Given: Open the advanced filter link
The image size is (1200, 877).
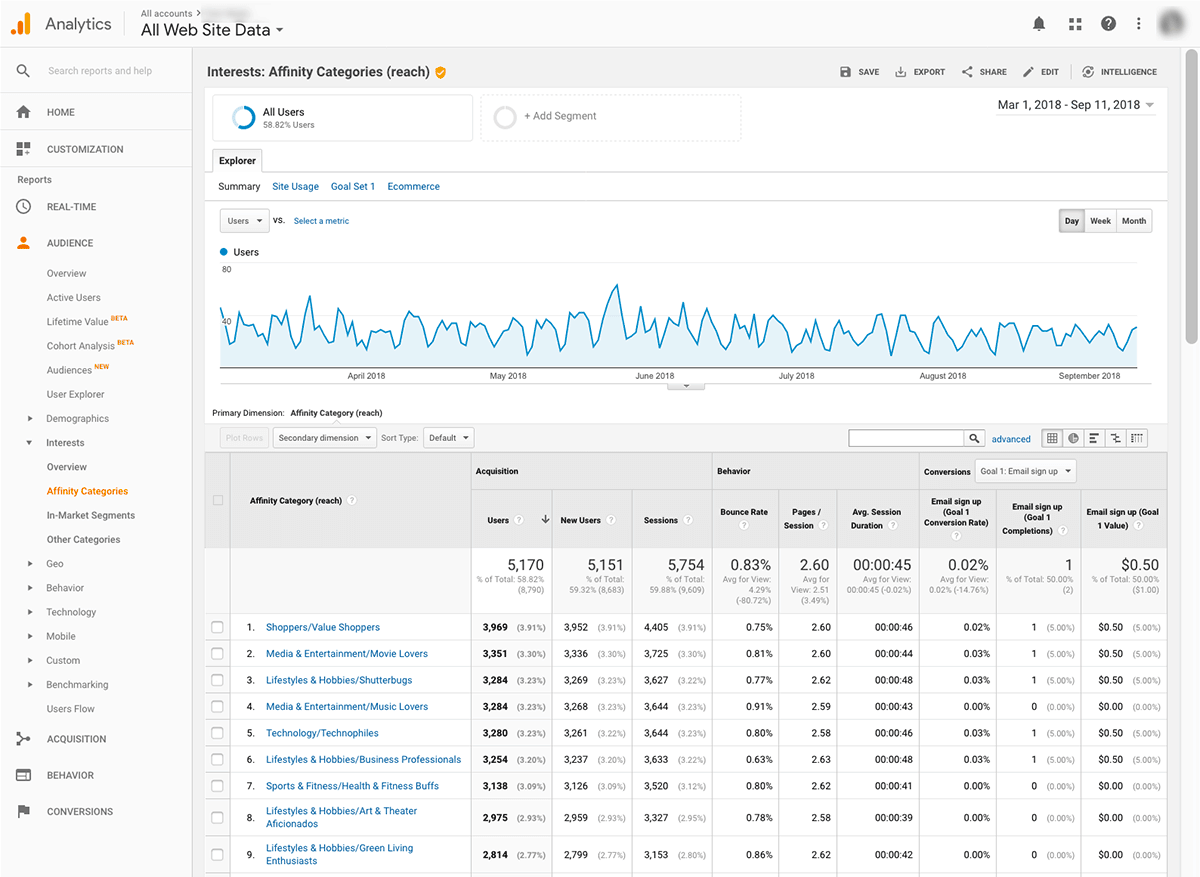Looking at the screenshot, I should point(1011,439).
